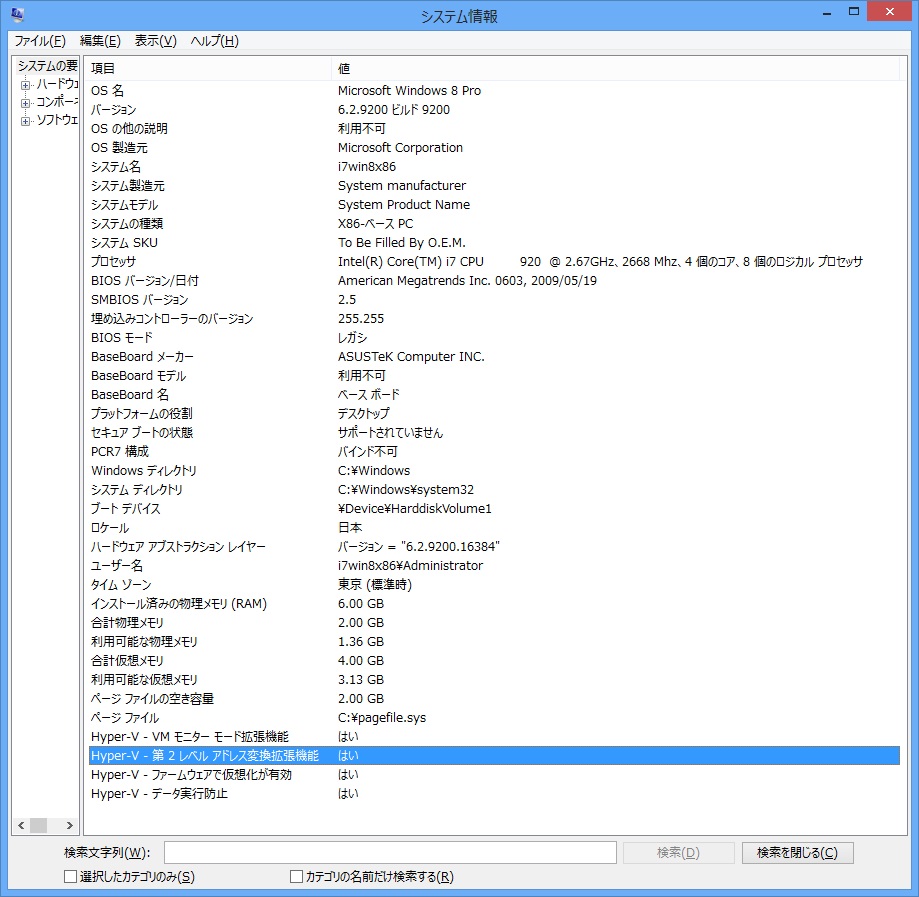The height and width of the screenshot is (897, 919).
Task: Click the tree pane scroll left arrow
Action: 21,825
